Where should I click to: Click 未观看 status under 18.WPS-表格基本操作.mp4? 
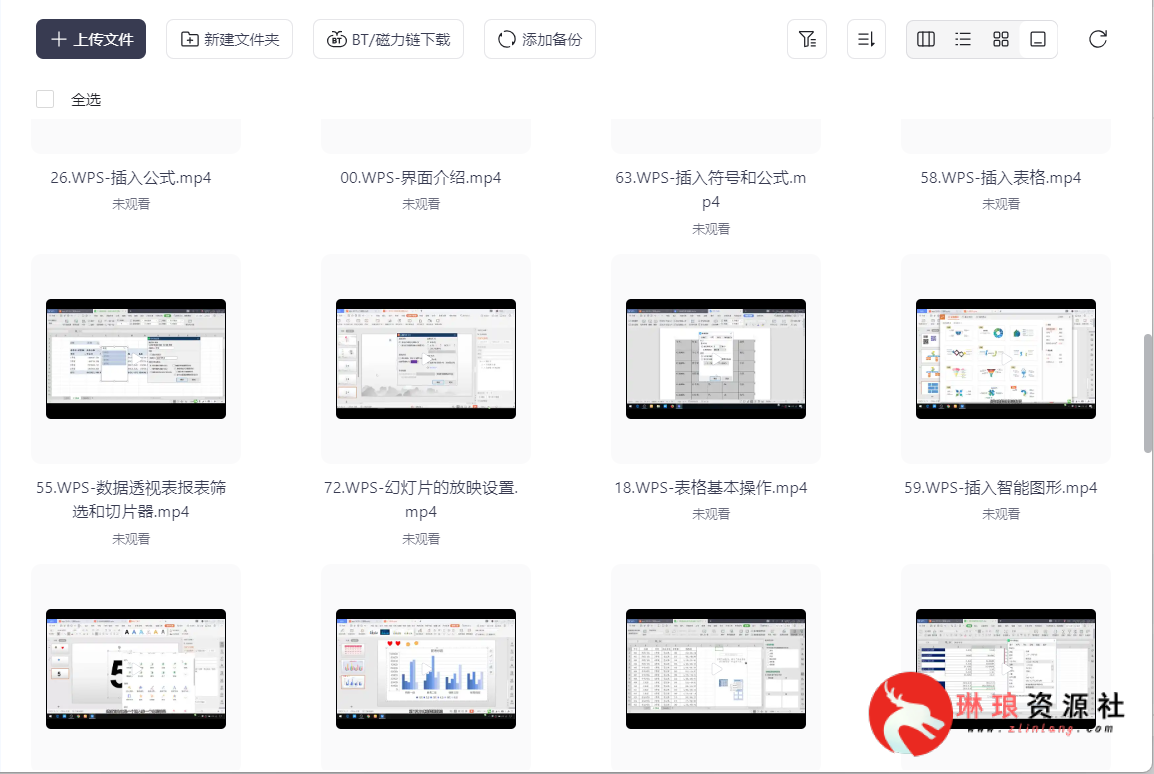point(711,514)
